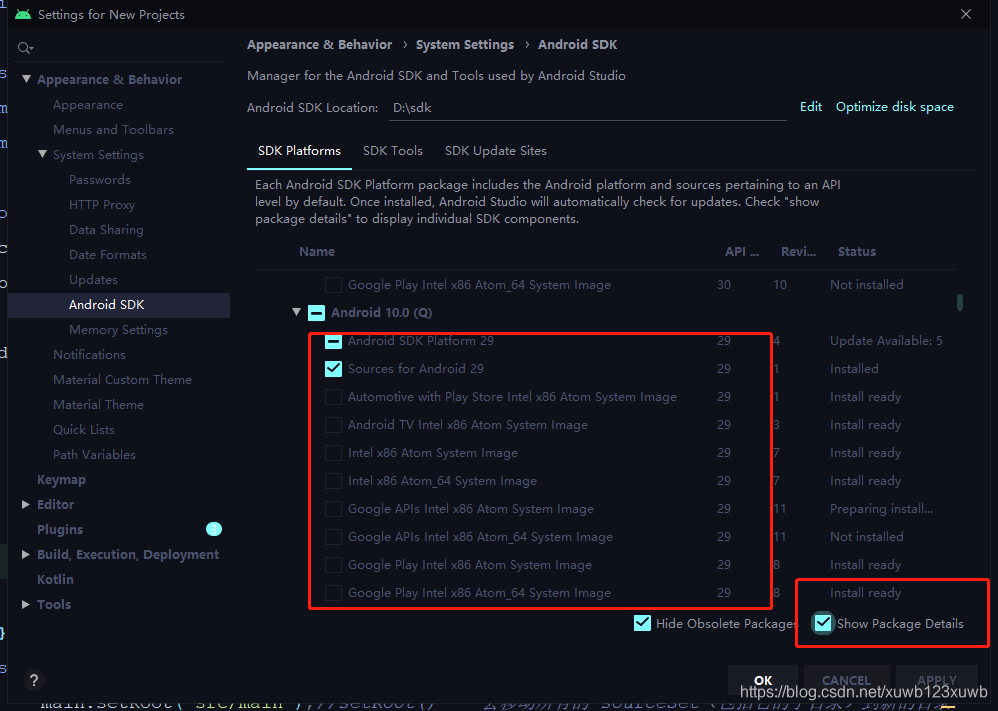Viewport: 998px width, 711px height.
Task: Check Intel x86 Atom System Image API 29
Action: point(333,453)
